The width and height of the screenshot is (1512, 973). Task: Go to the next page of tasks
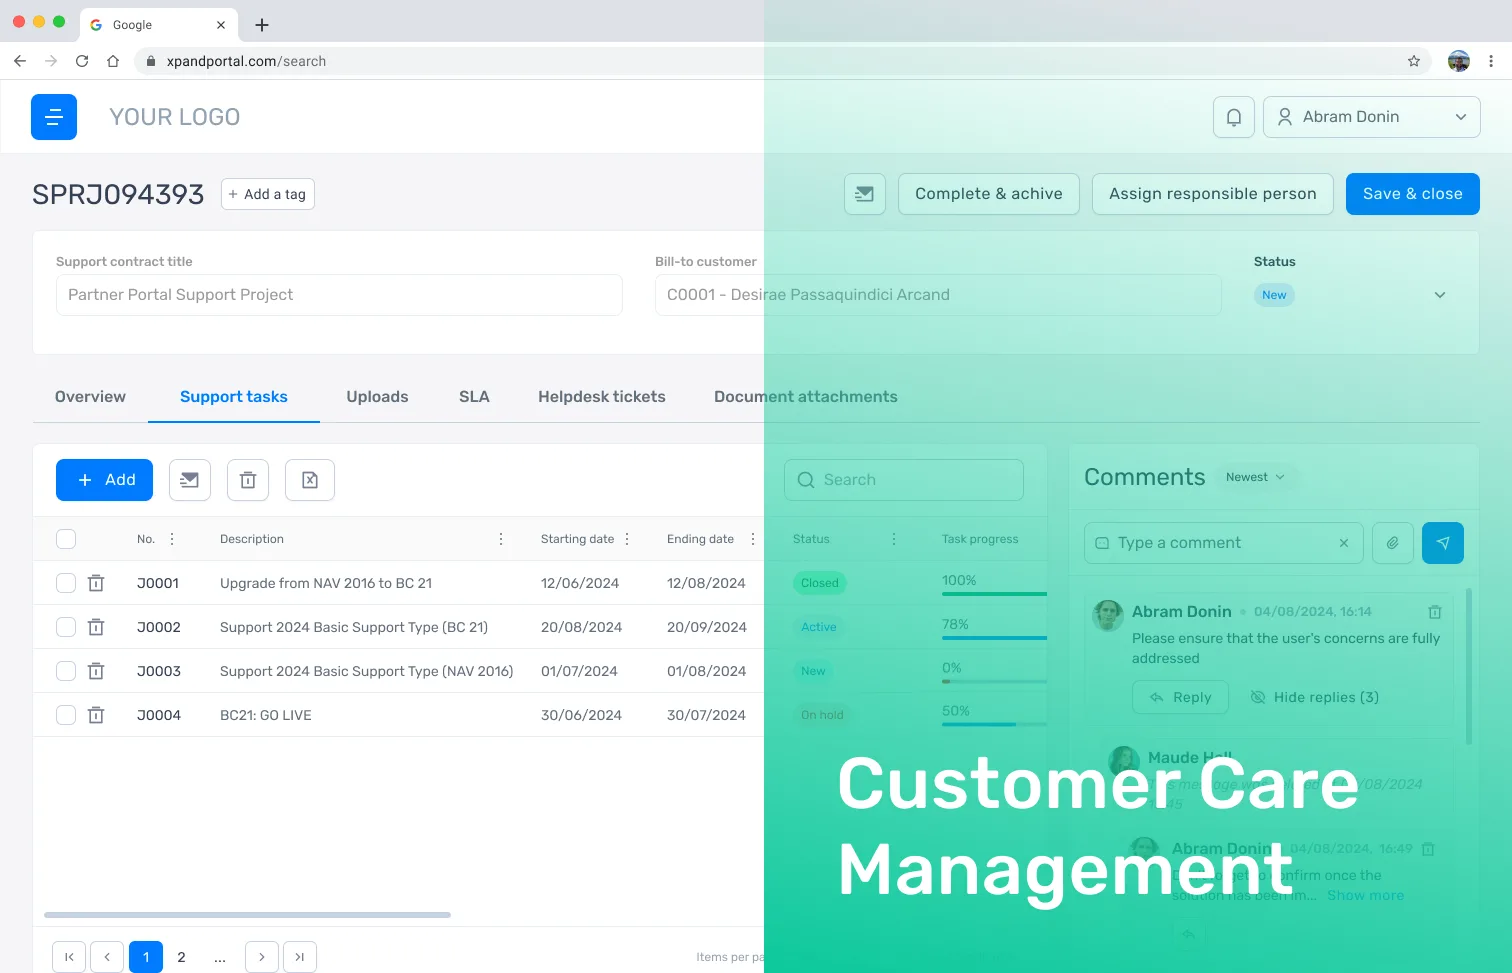click(x=262, y=957)
